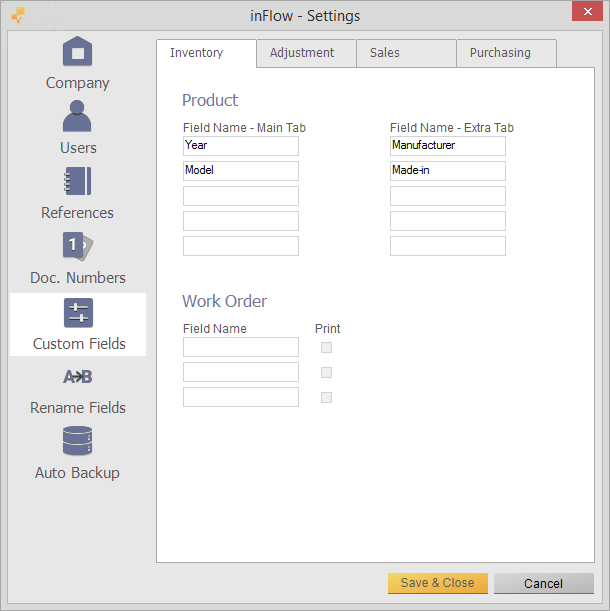The image size is (610, 611).
Task: Open the Rename Fields A→B icon
Action: (78, 377)
